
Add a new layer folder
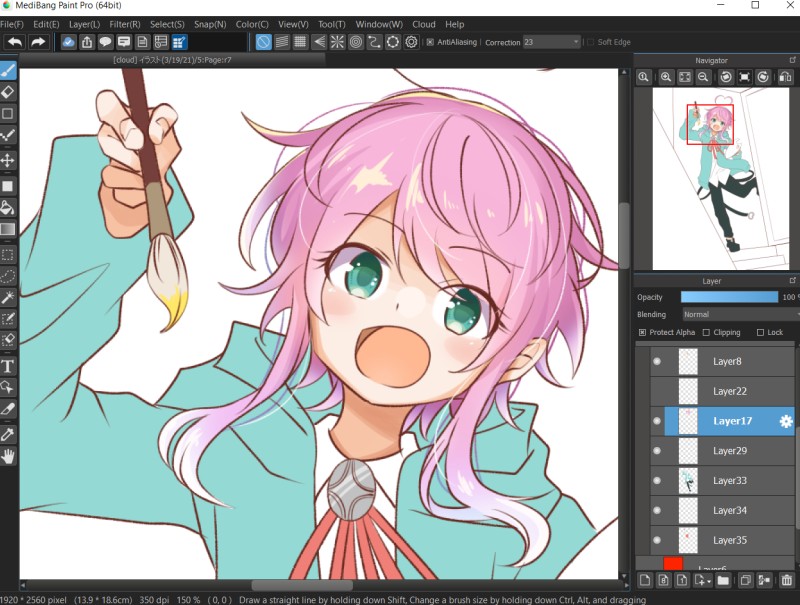coord(723,581)
